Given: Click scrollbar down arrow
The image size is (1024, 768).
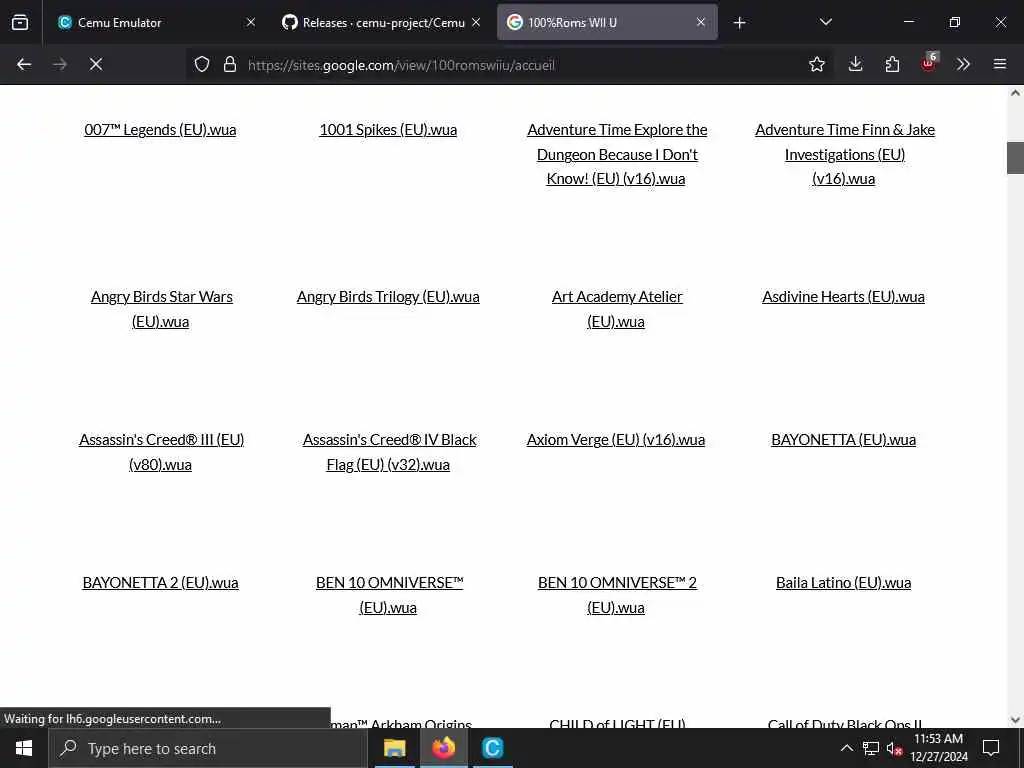Looking at the screenshot, I should (1015, 720).
